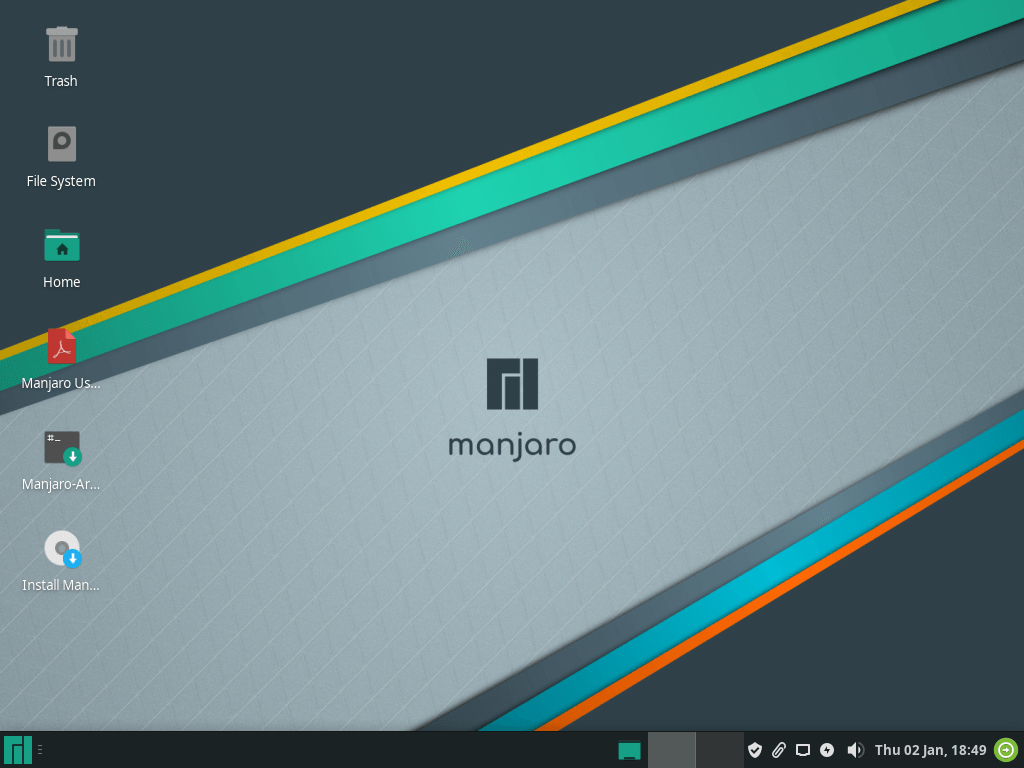Open the clipboard manager paperclip tray icon
1024x768 pixels.
(x=781, y=749)
